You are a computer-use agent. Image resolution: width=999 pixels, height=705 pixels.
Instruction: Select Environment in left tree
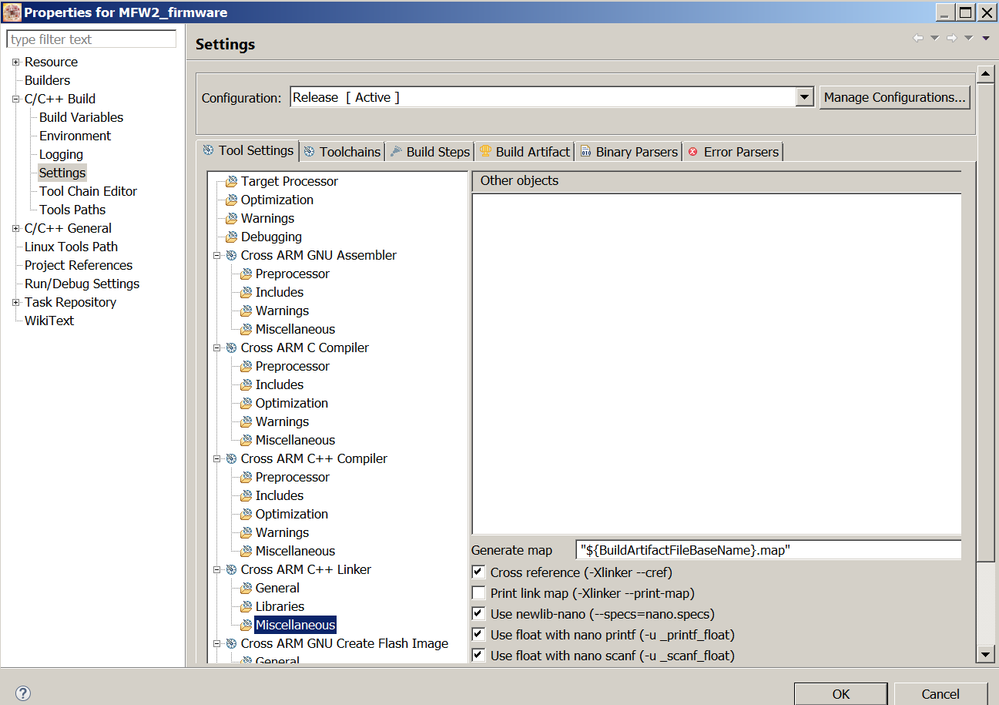pos(75,136)
